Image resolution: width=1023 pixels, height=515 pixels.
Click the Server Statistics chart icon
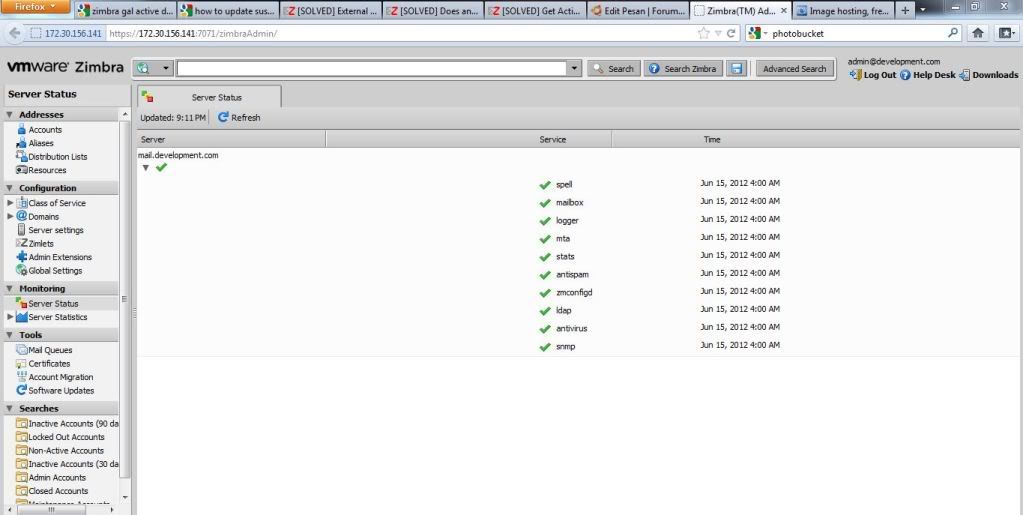(22, 317)
